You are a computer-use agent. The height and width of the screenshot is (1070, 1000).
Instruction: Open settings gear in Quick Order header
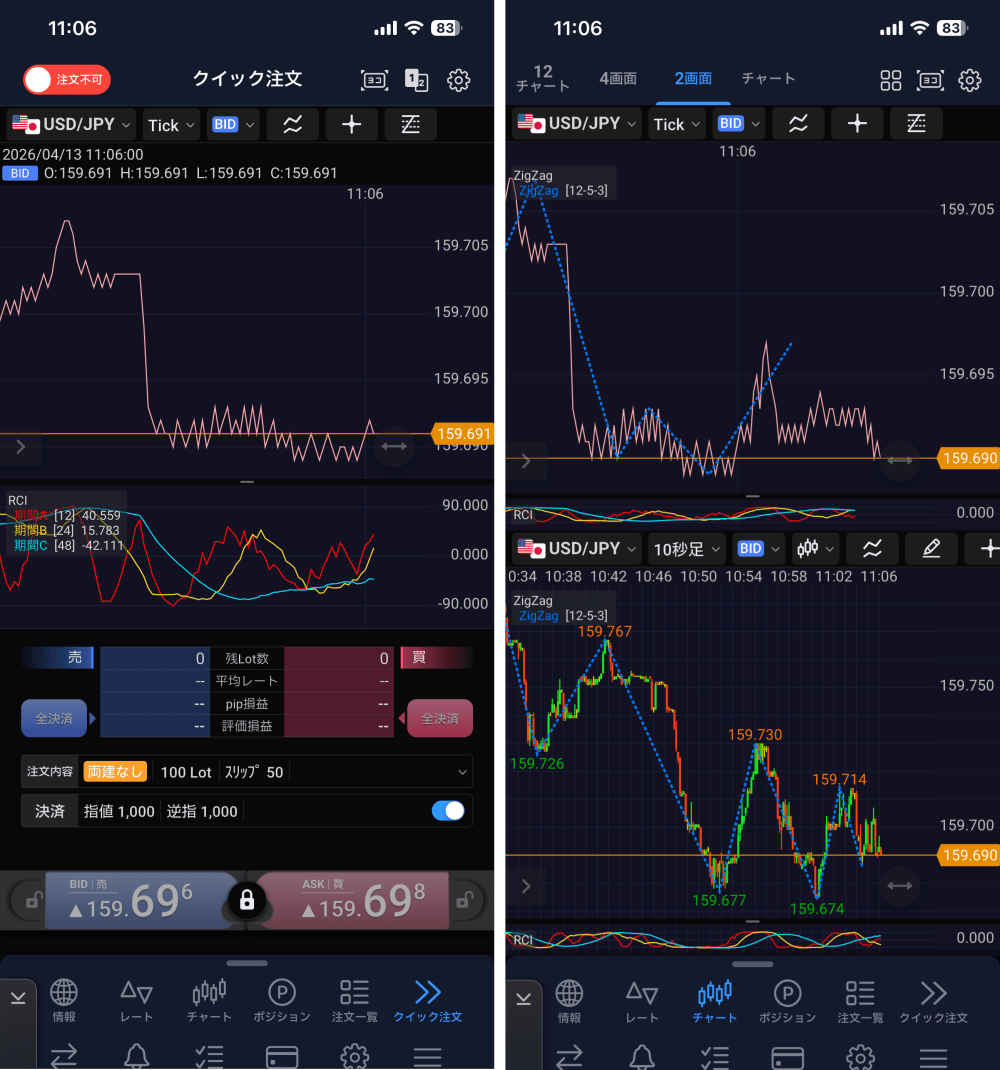point(458,81)
